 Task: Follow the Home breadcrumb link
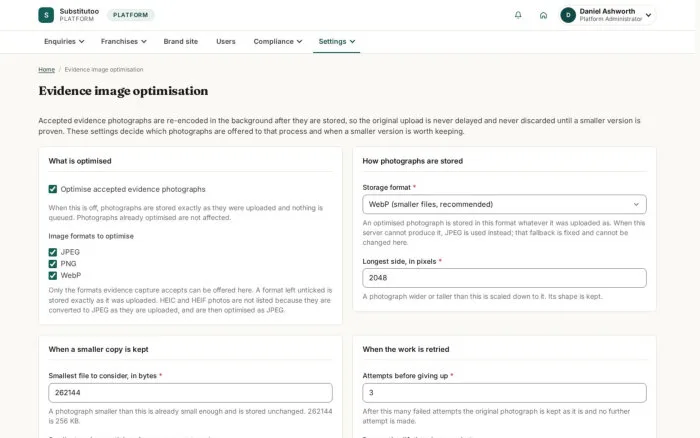46,70
